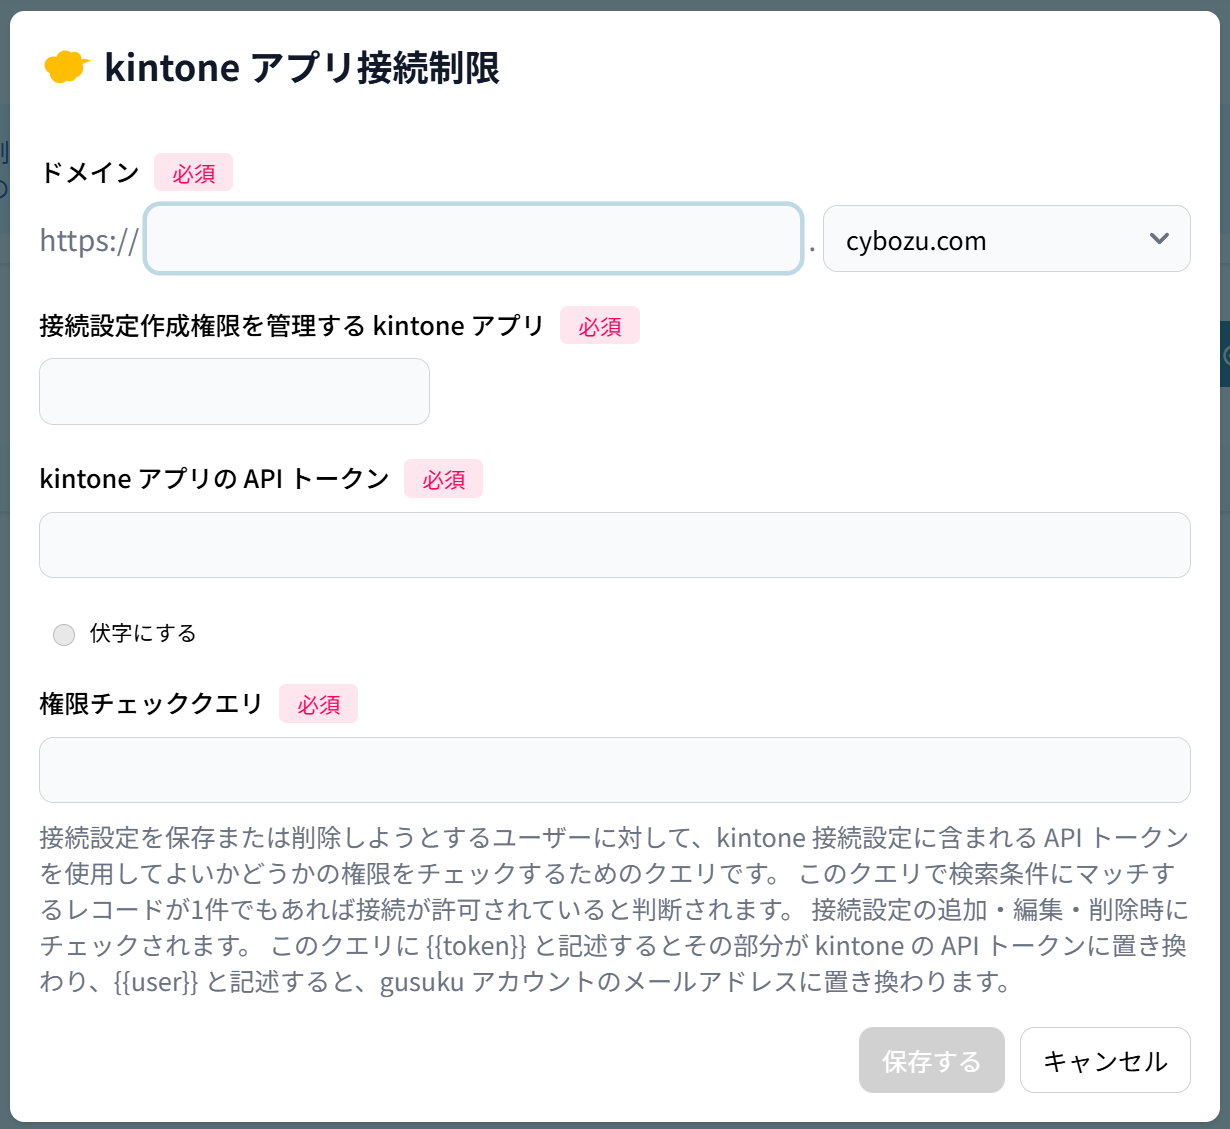Viewport: 1230px width, 1129px height.
Task: Click the kintone アプリ接続制限 dialog title
Action: pyautogui.click(x=302, y=68)
